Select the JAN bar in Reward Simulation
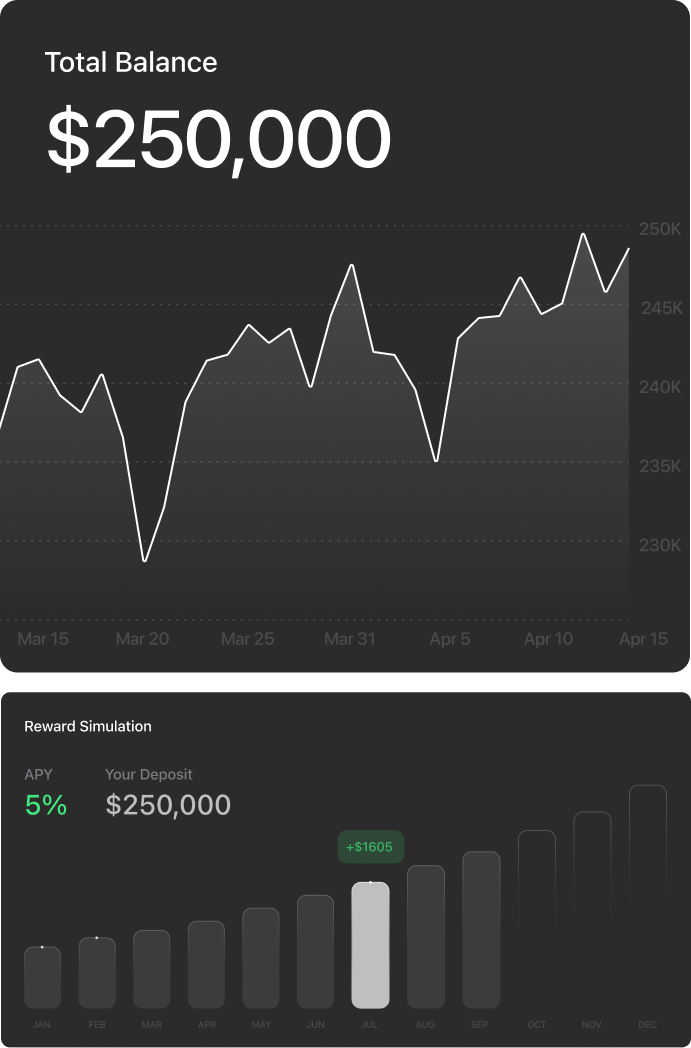The width and height of the screenshot is (691, 1048). point(42,977)
